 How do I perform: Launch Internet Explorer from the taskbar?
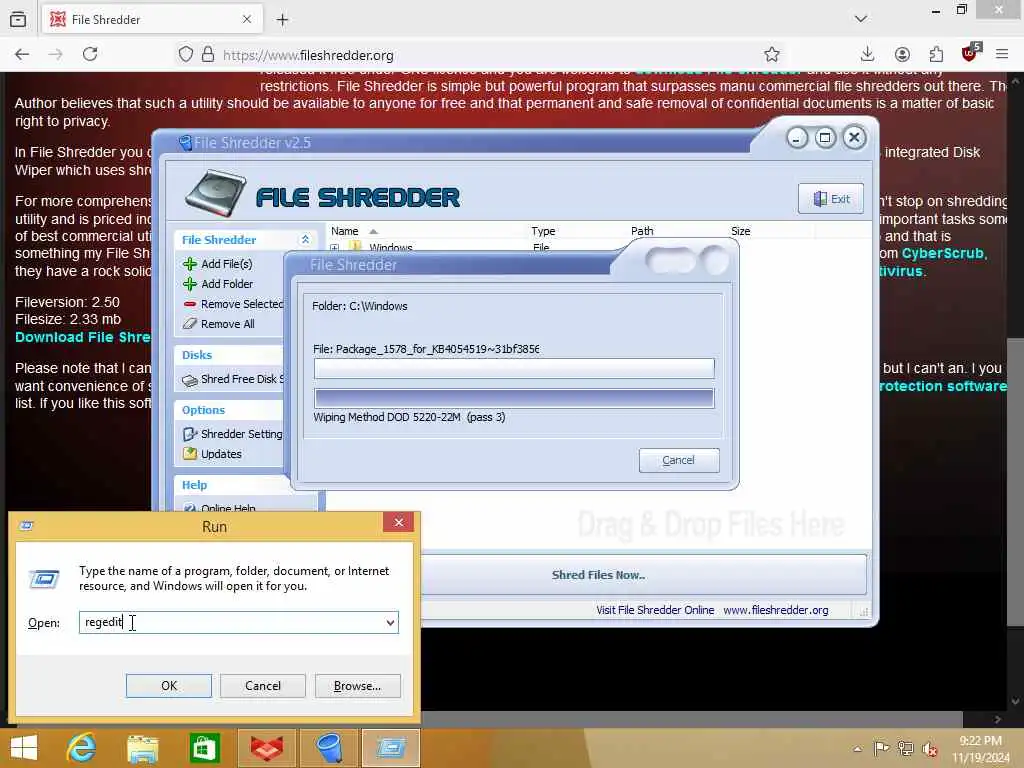click(x=81, y=748)
